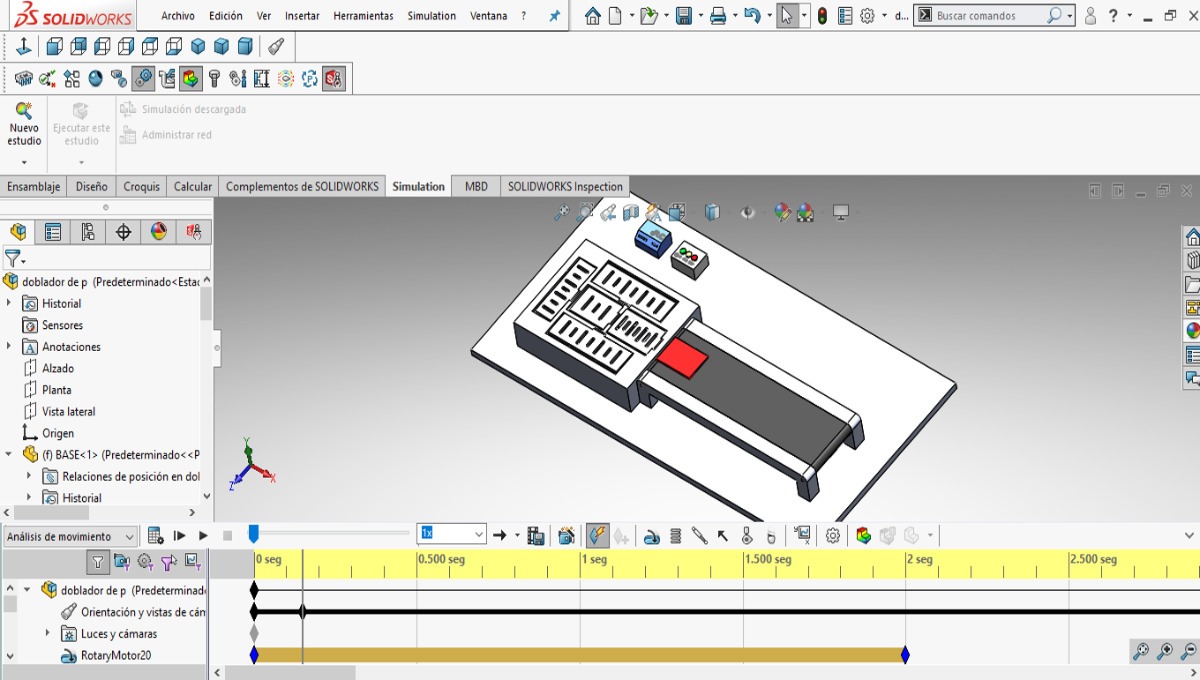Screen dimensions: 1200x680
Task: Open the 1x playback speed combo box
Action: point(452,534)
